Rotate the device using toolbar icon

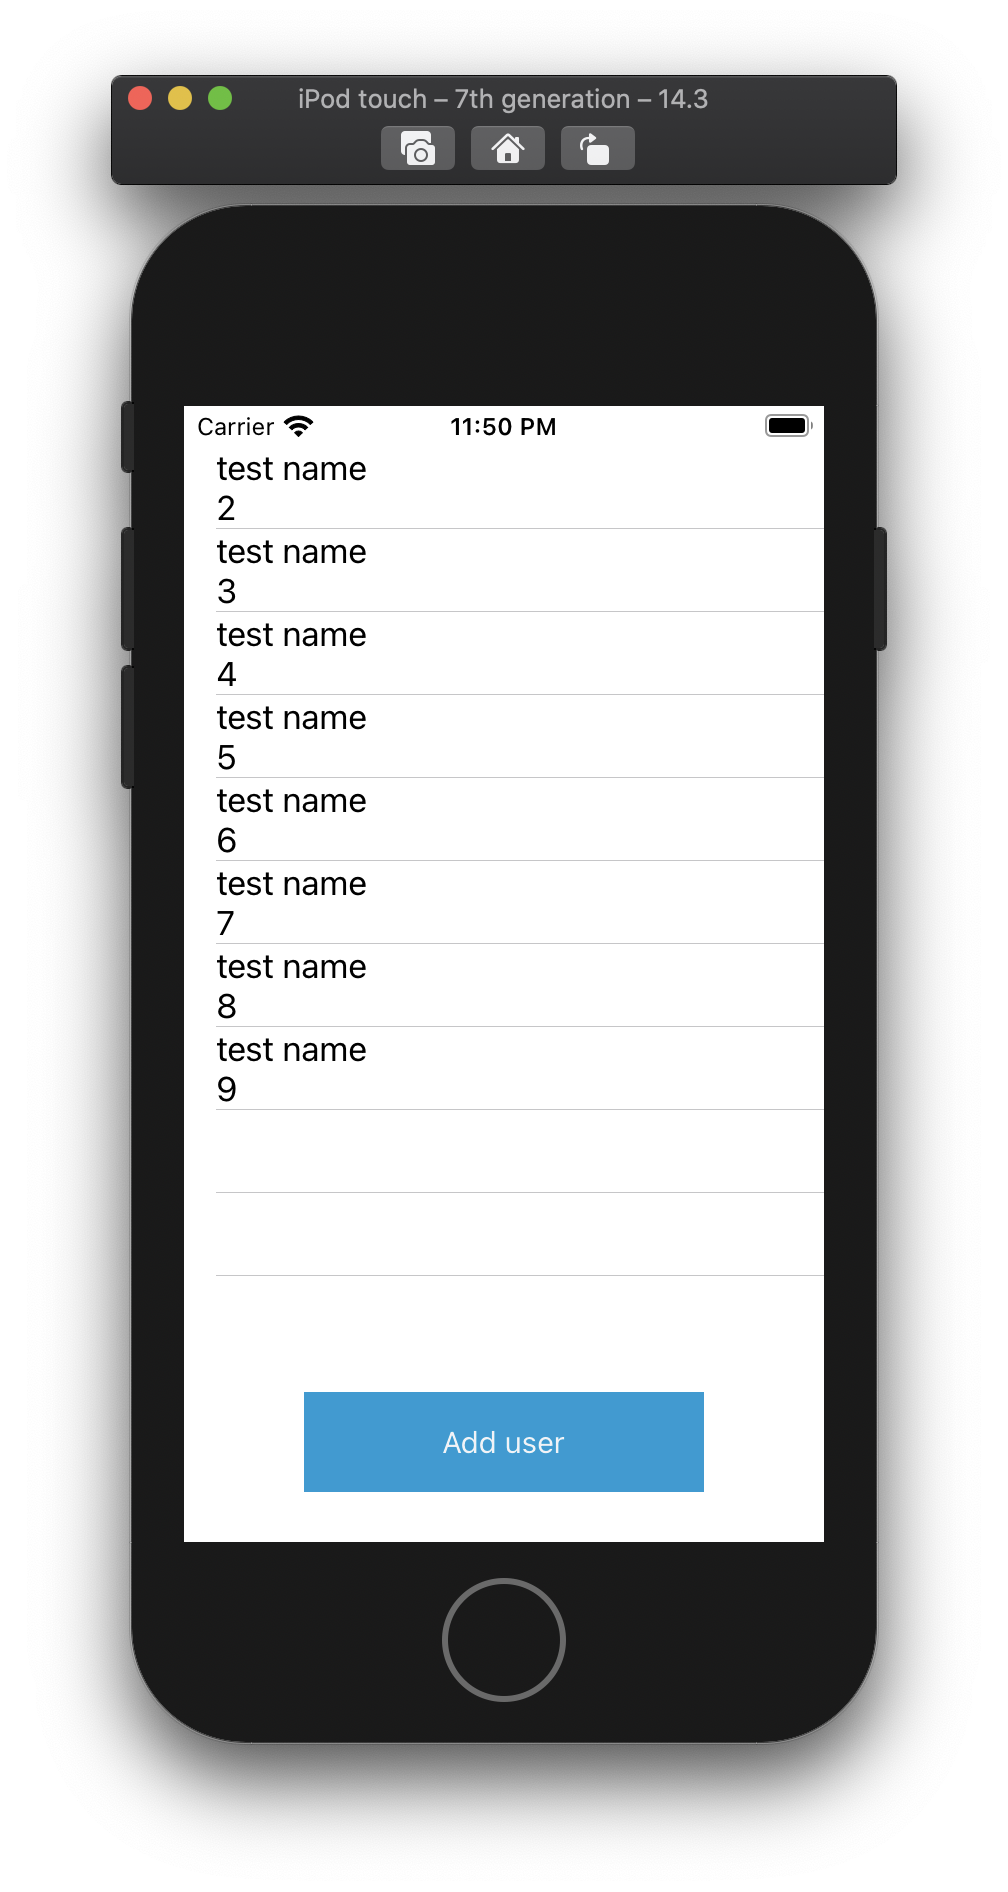tap(597, 149)
